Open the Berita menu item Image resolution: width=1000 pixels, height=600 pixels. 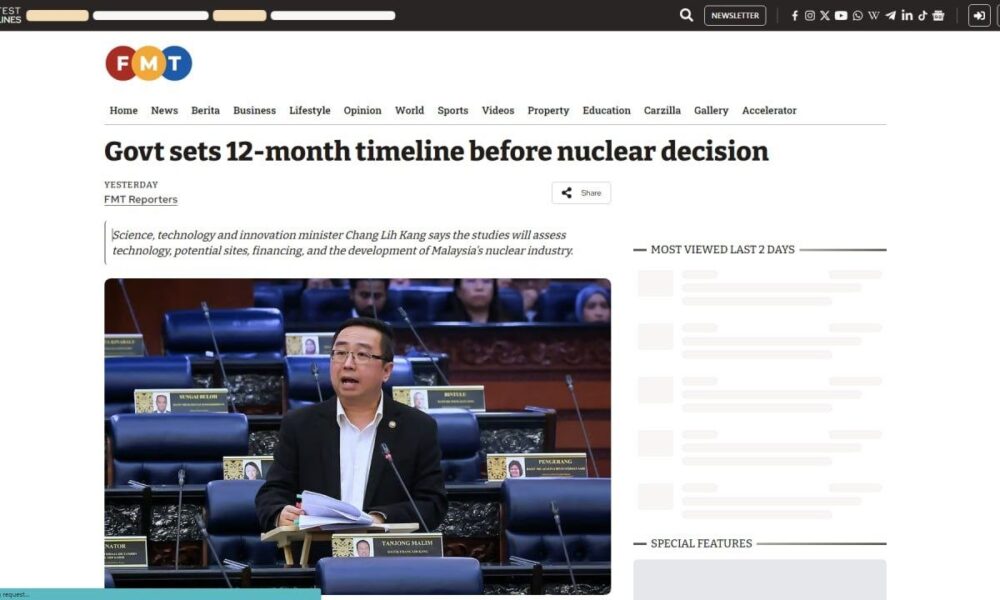tap(205, 110)
